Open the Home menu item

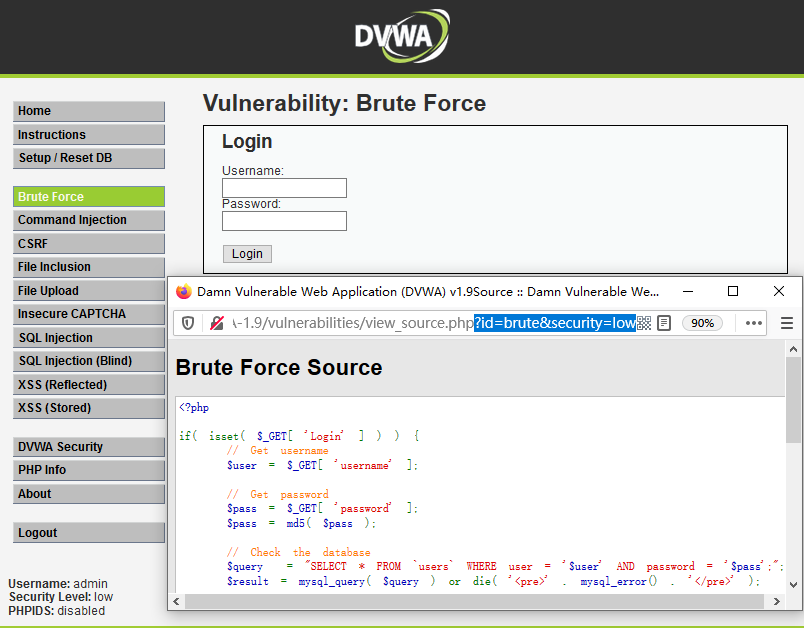tap(89, 111)
